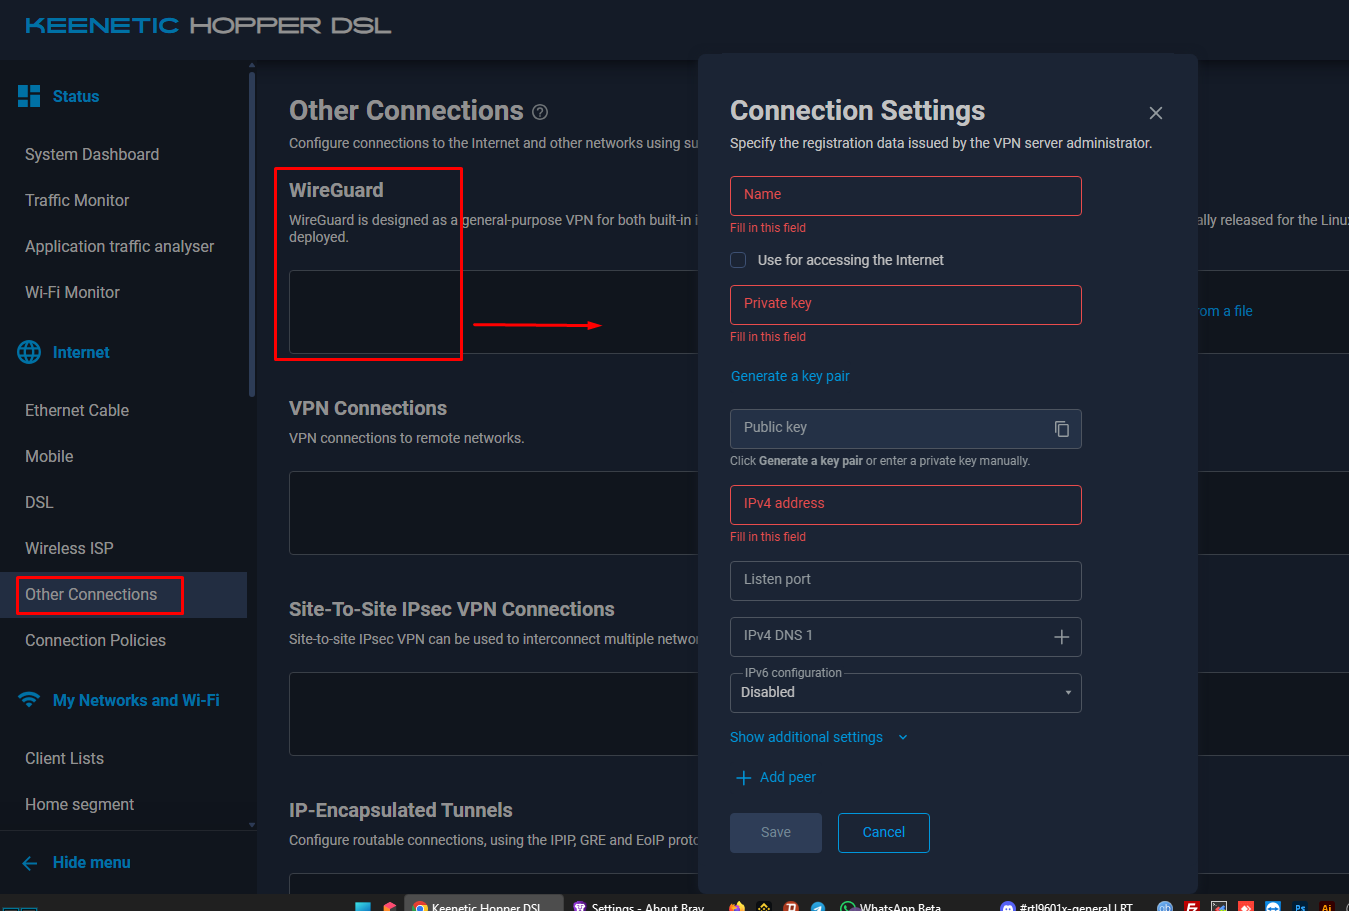
Task: Expand Show additional settings
Action: coord(819,737)
